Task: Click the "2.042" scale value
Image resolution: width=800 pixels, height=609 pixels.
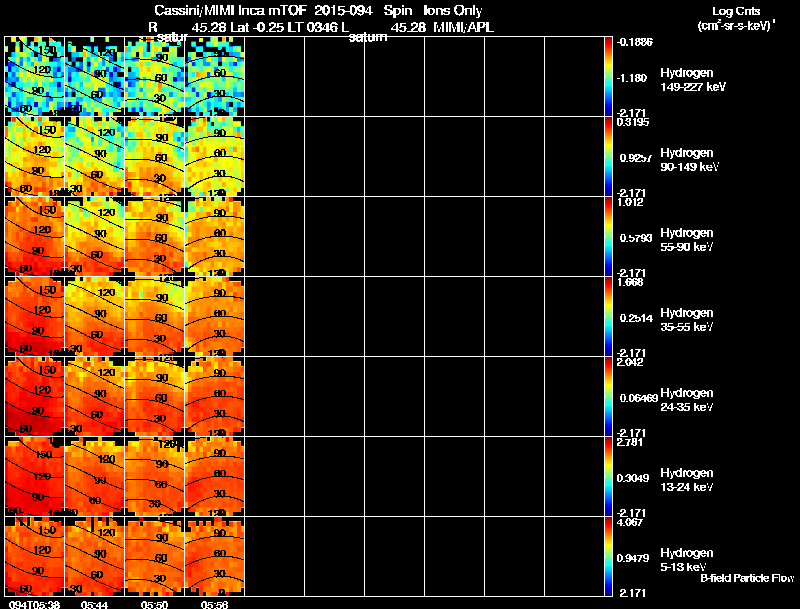Action: pyautogui.click(x=630, y=362)
